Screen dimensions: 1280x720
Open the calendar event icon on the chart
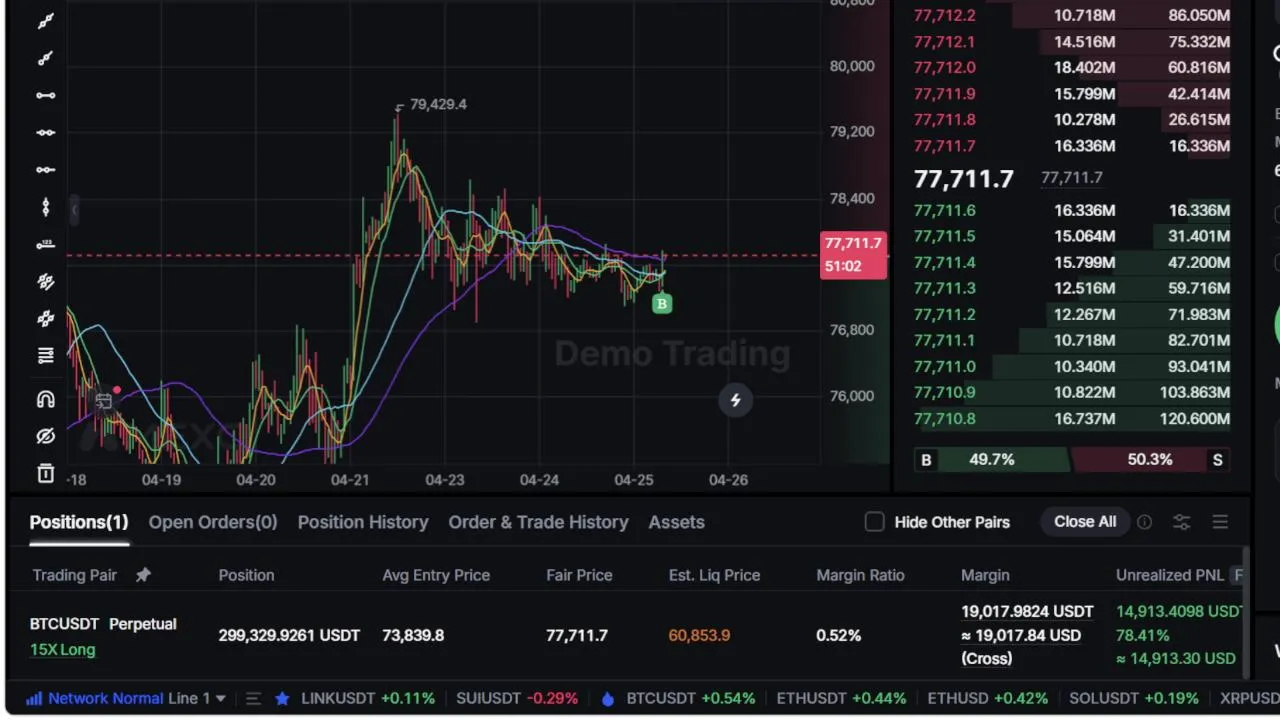click(x=104, y=401)
